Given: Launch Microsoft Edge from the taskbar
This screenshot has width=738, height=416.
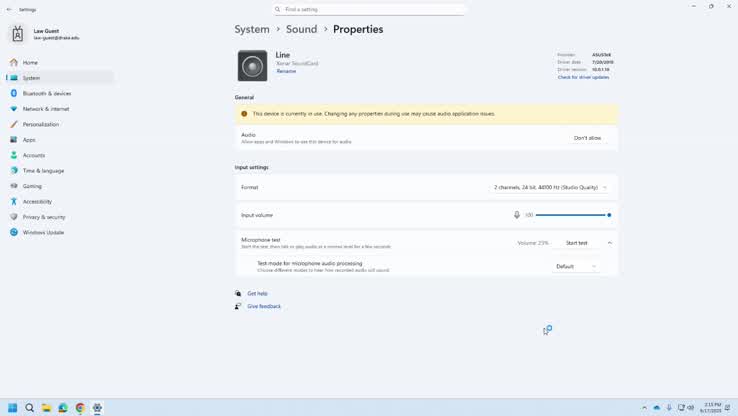Looking at the screenshot, I should [x=63, y=408].
